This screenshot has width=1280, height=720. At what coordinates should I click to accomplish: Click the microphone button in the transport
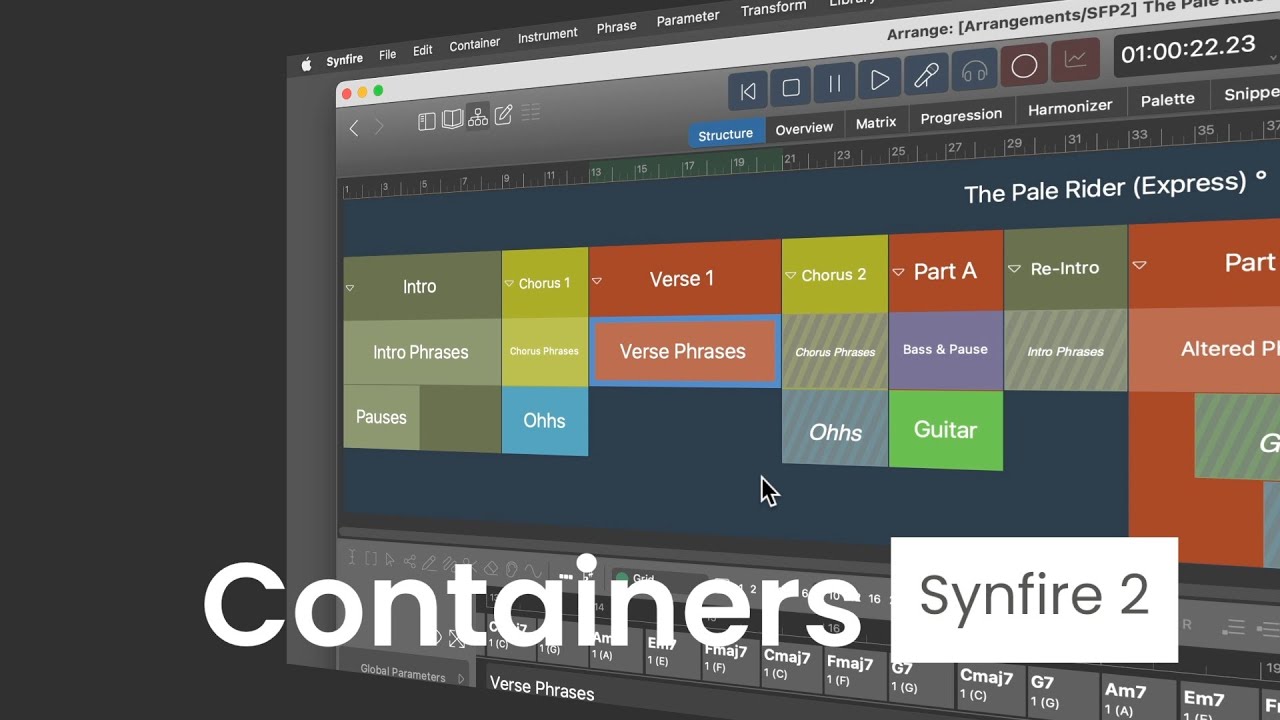coord(926,75)
